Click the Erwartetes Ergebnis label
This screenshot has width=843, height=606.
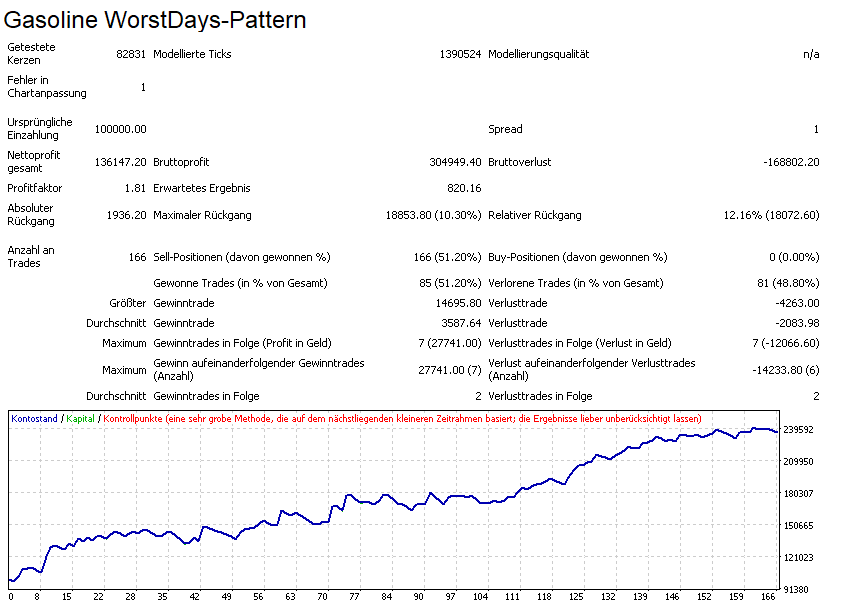pyautogui.click(x=202, y=188)
